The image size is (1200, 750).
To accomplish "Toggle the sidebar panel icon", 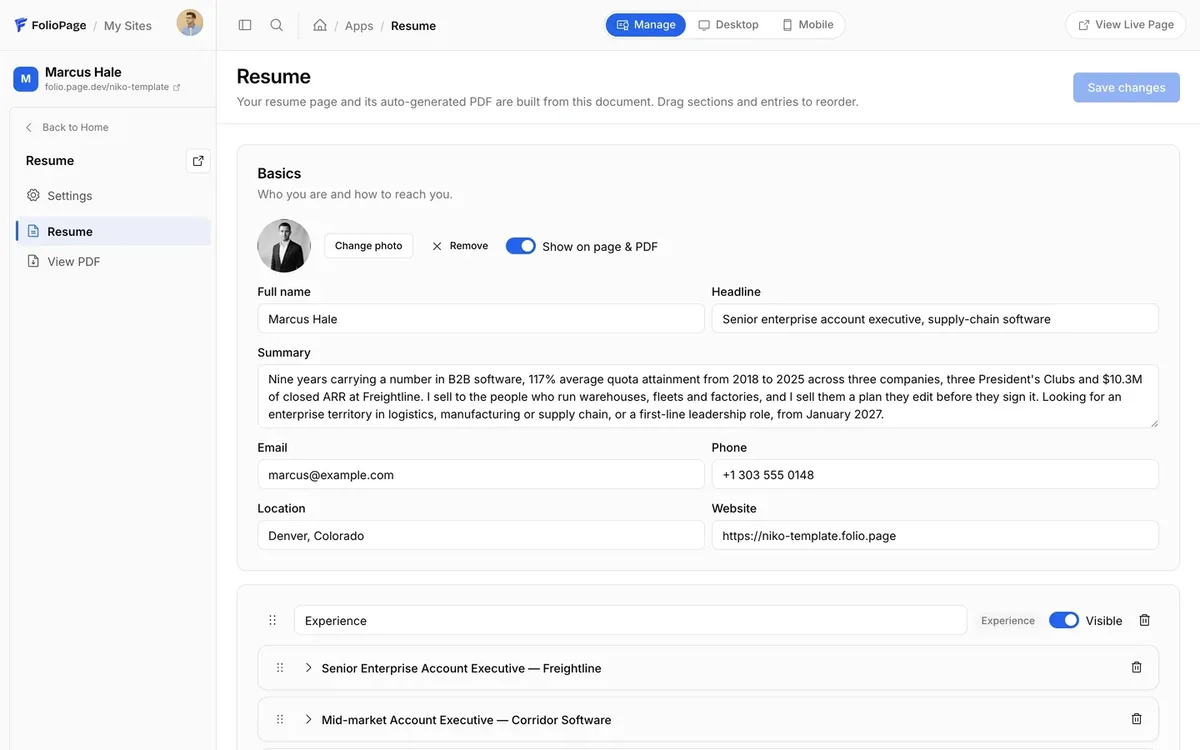I will tap(245, 25).
